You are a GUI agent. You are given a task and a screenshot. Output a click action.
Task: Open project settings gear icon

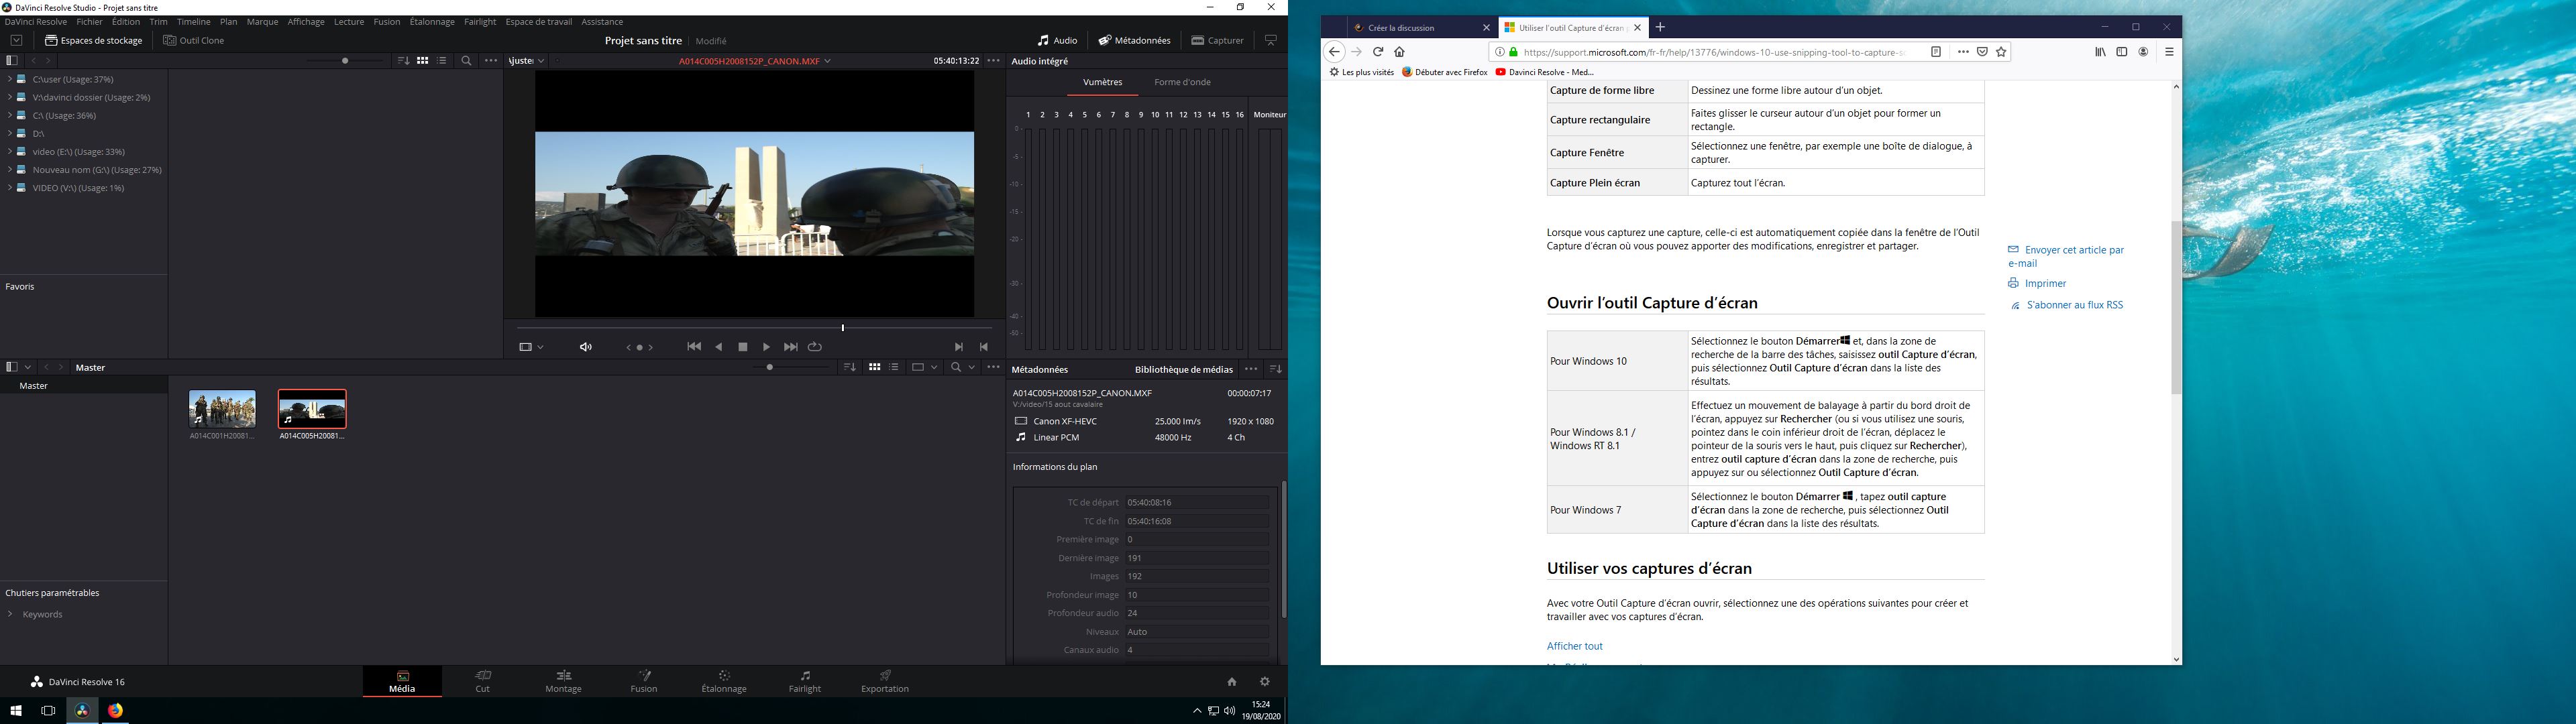(x=1264, y=682)
